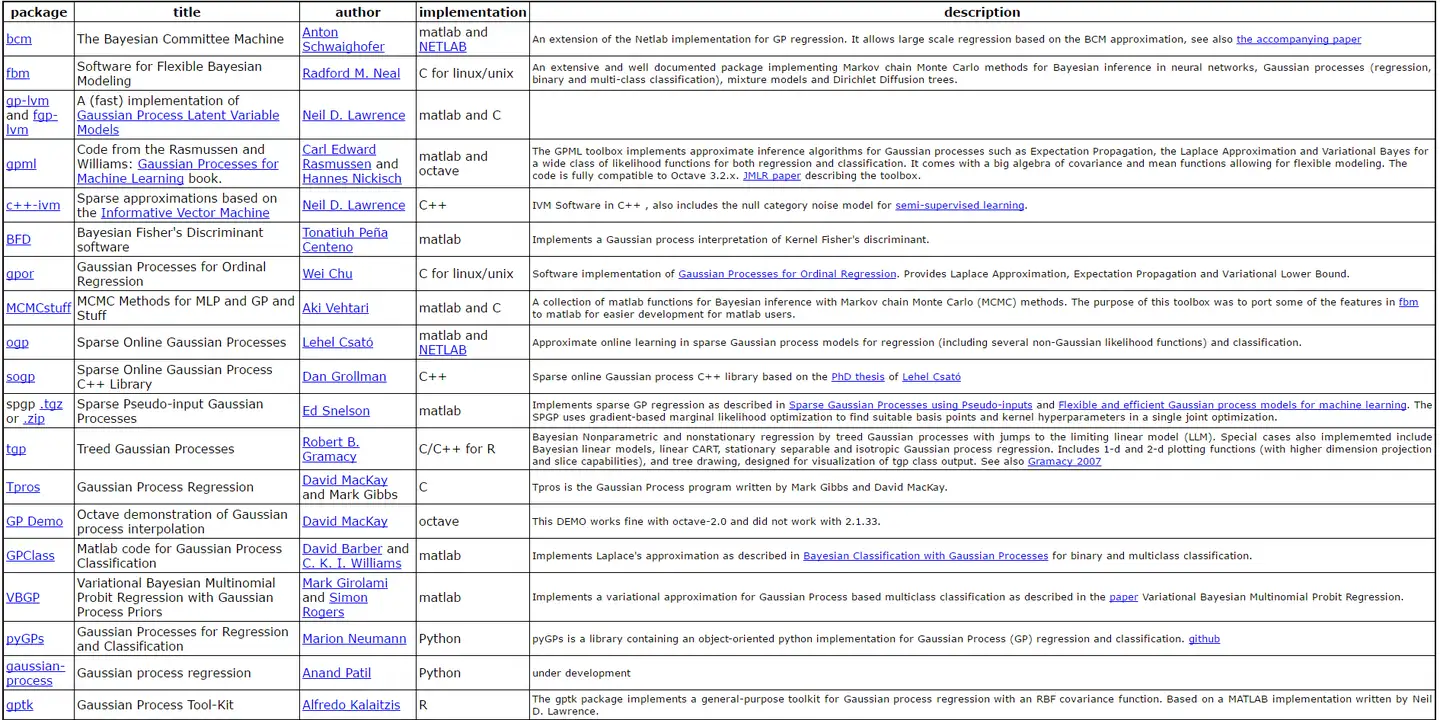1440x720 pixels.
Task: Visit author Aki Vehtari's page
Action: [335, 307]
